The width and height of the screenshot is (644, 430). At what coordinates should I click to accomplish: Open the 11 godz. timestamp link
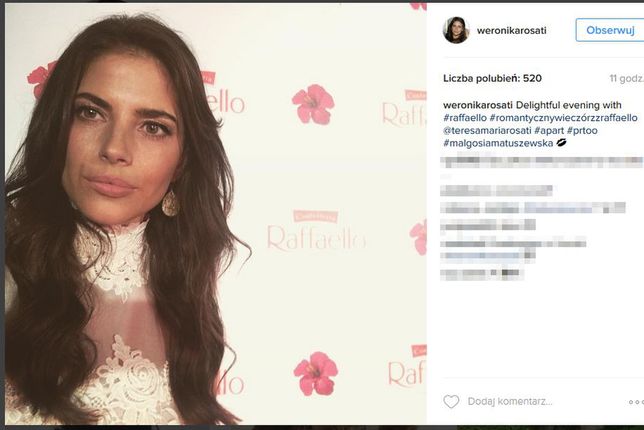626,78
